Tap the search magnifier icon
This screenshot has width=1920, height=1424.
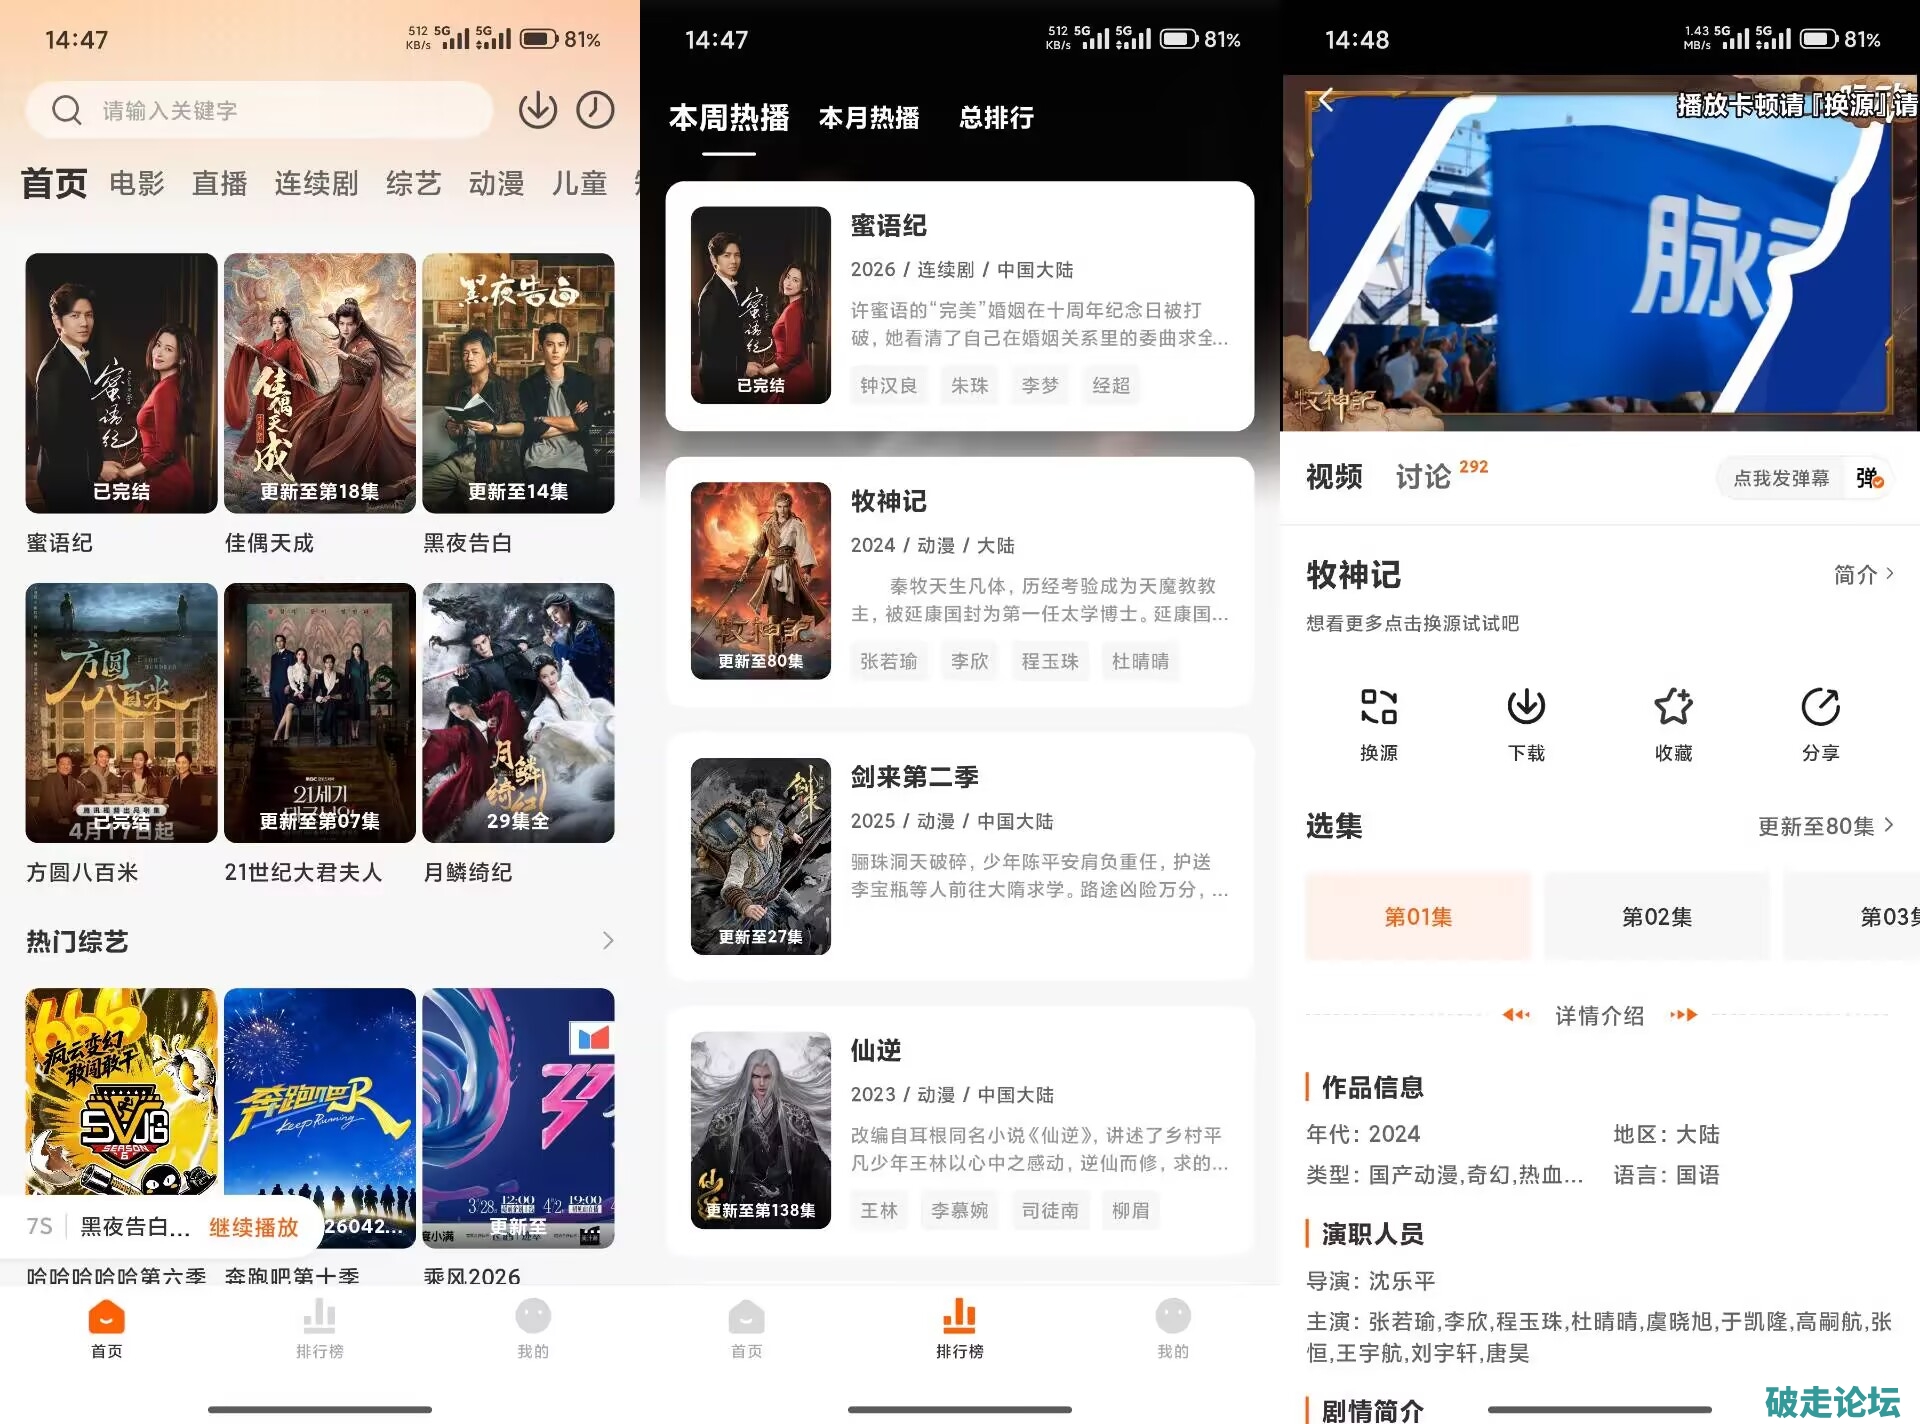(x=66, y=110)
